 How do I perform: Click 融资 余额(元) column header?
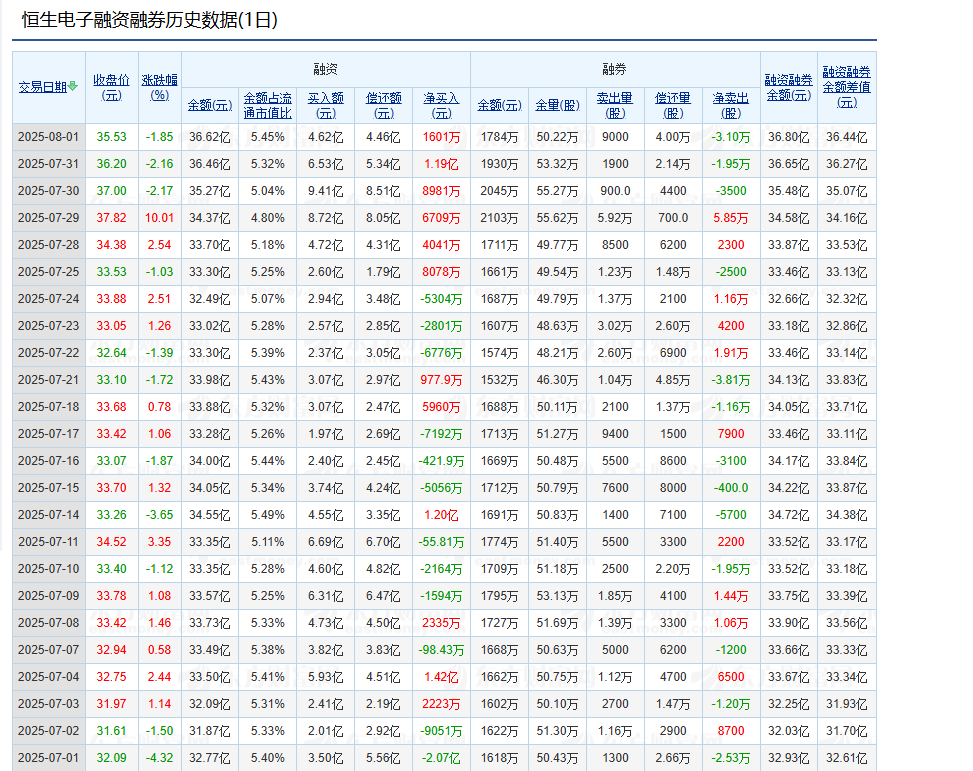coord(210,106)
